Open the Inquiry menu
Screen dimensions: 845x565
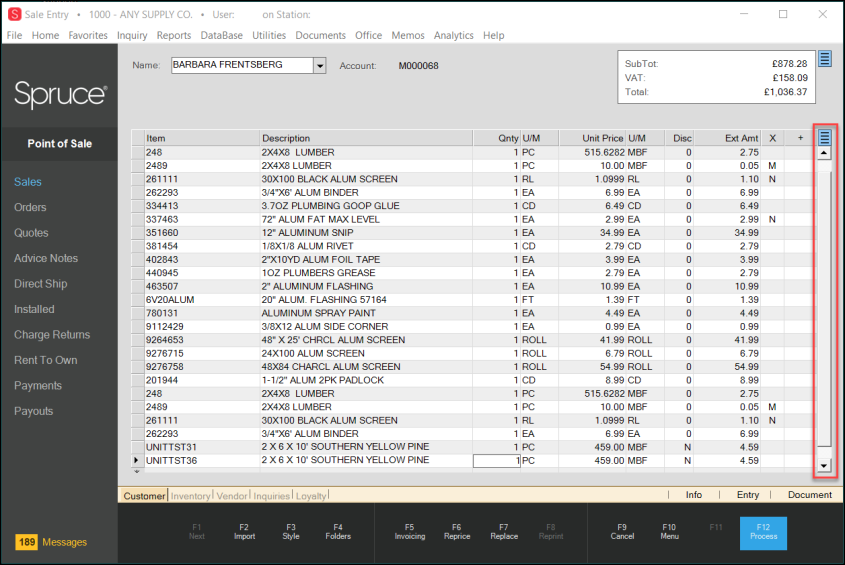[x=132, y=36]
